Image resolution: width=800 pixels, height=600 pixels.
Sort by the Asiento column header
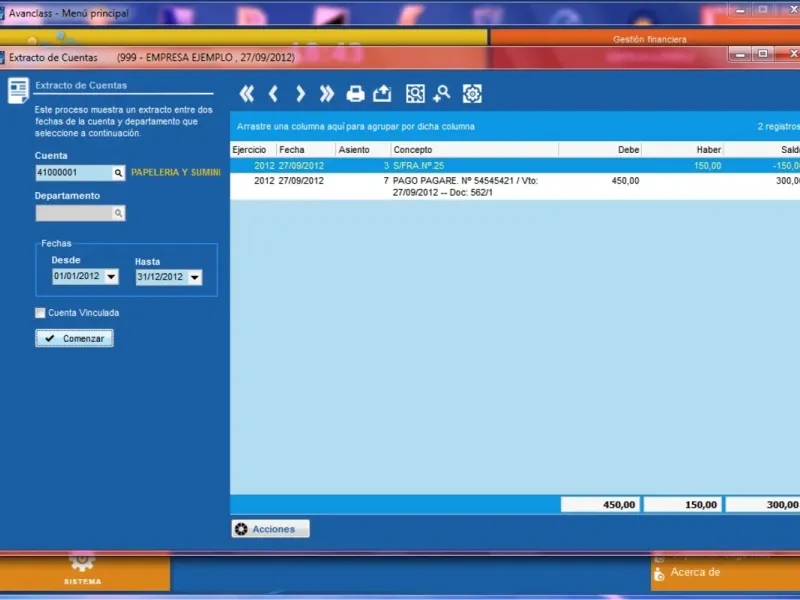pyautogui.click(x=363, y=149)
